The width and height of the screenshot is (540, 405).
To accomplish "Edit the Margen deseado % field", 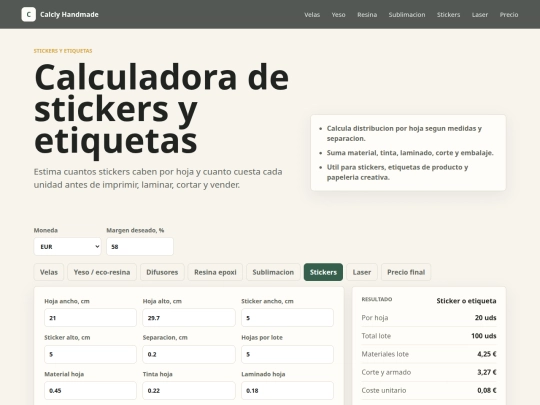I will [x=140, y=247].
